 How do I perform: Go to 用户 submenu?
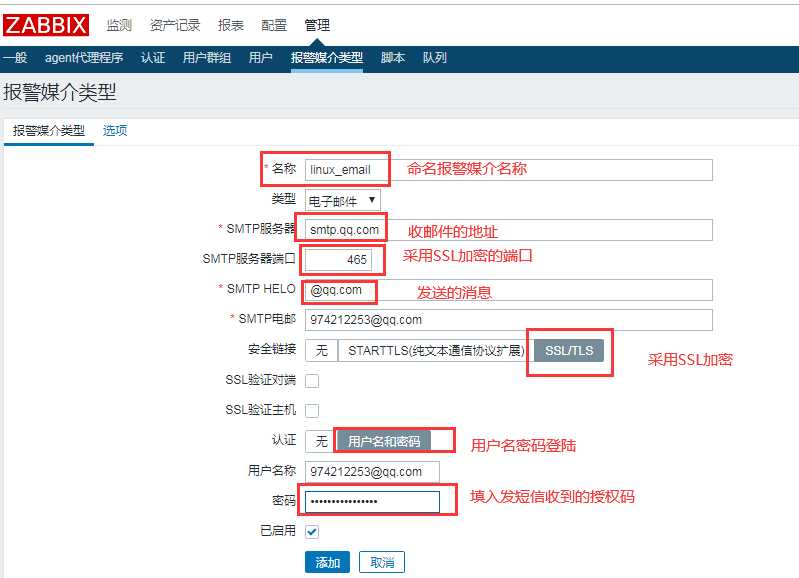260,58
